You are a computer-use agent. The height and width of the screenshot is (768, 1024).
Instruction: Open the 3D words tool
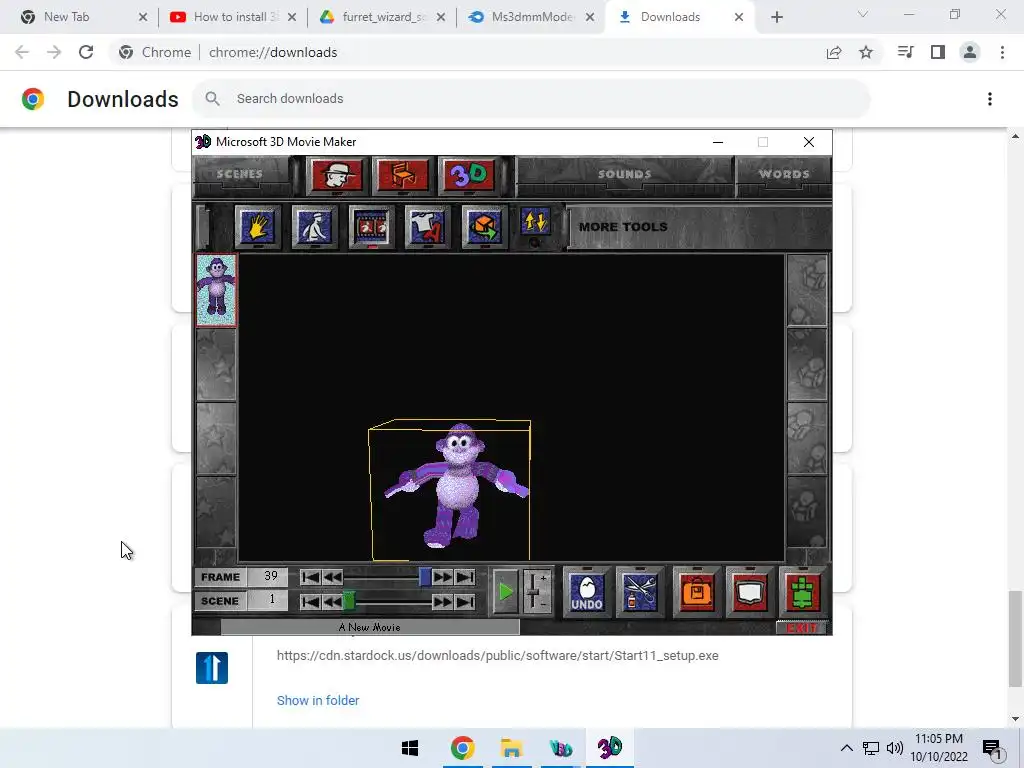click(468, 175)
